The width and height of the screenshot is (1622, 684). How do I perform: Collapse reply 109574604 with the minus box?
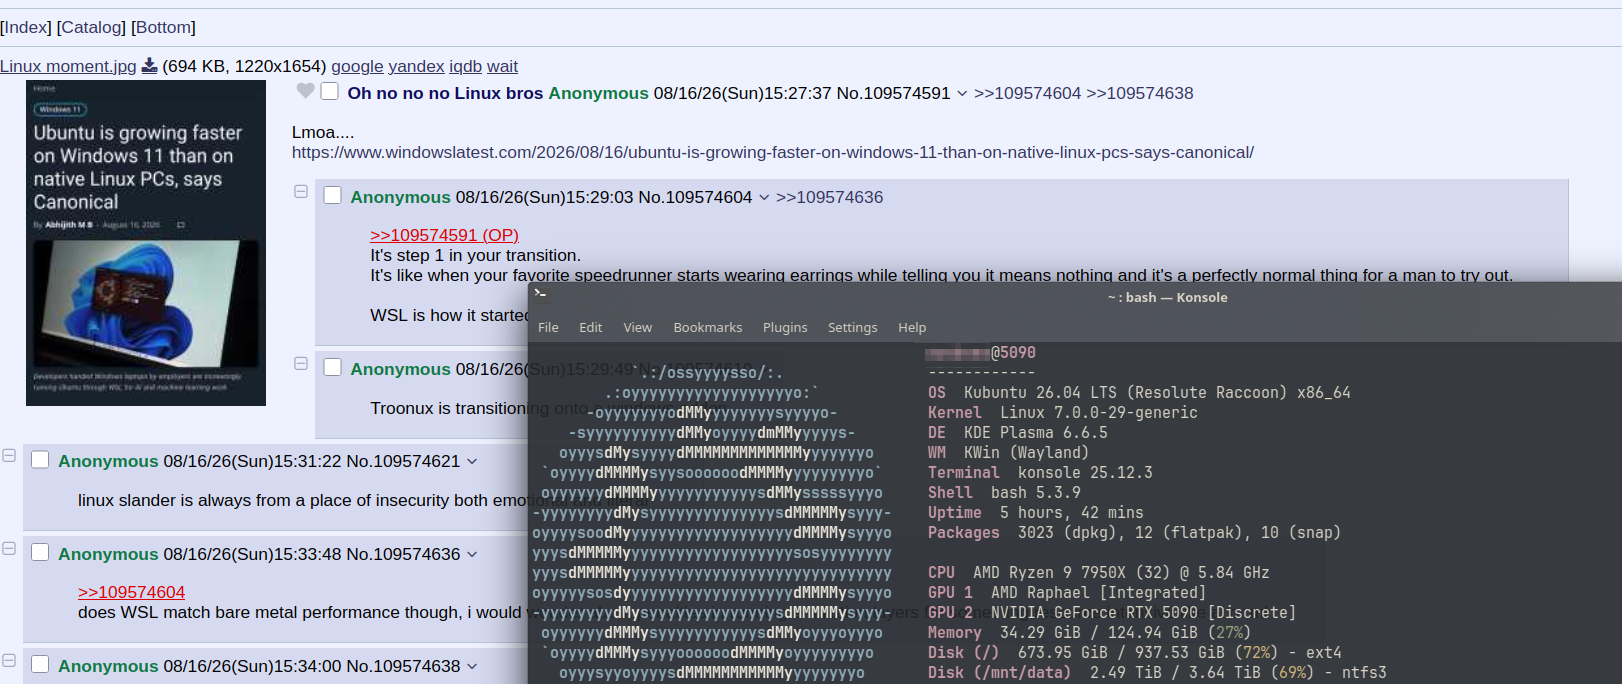[x=300, y=191]
